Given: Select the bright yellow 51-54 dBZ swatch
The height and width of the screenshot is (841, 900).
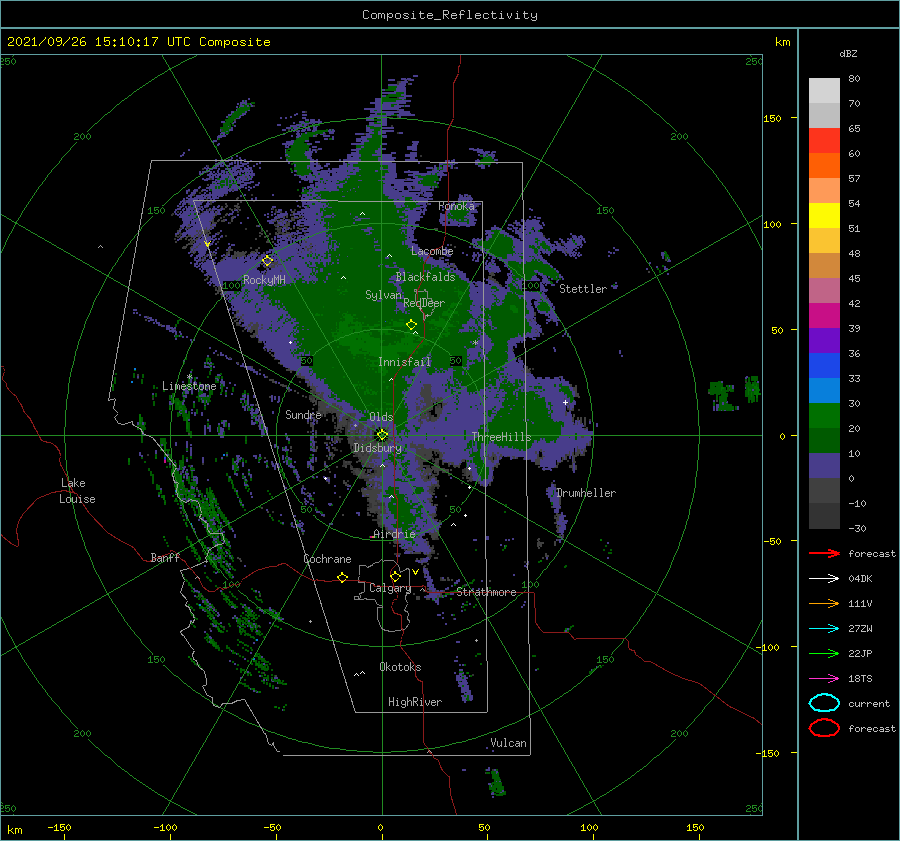Looking at the screenshot, I should 824,216.
